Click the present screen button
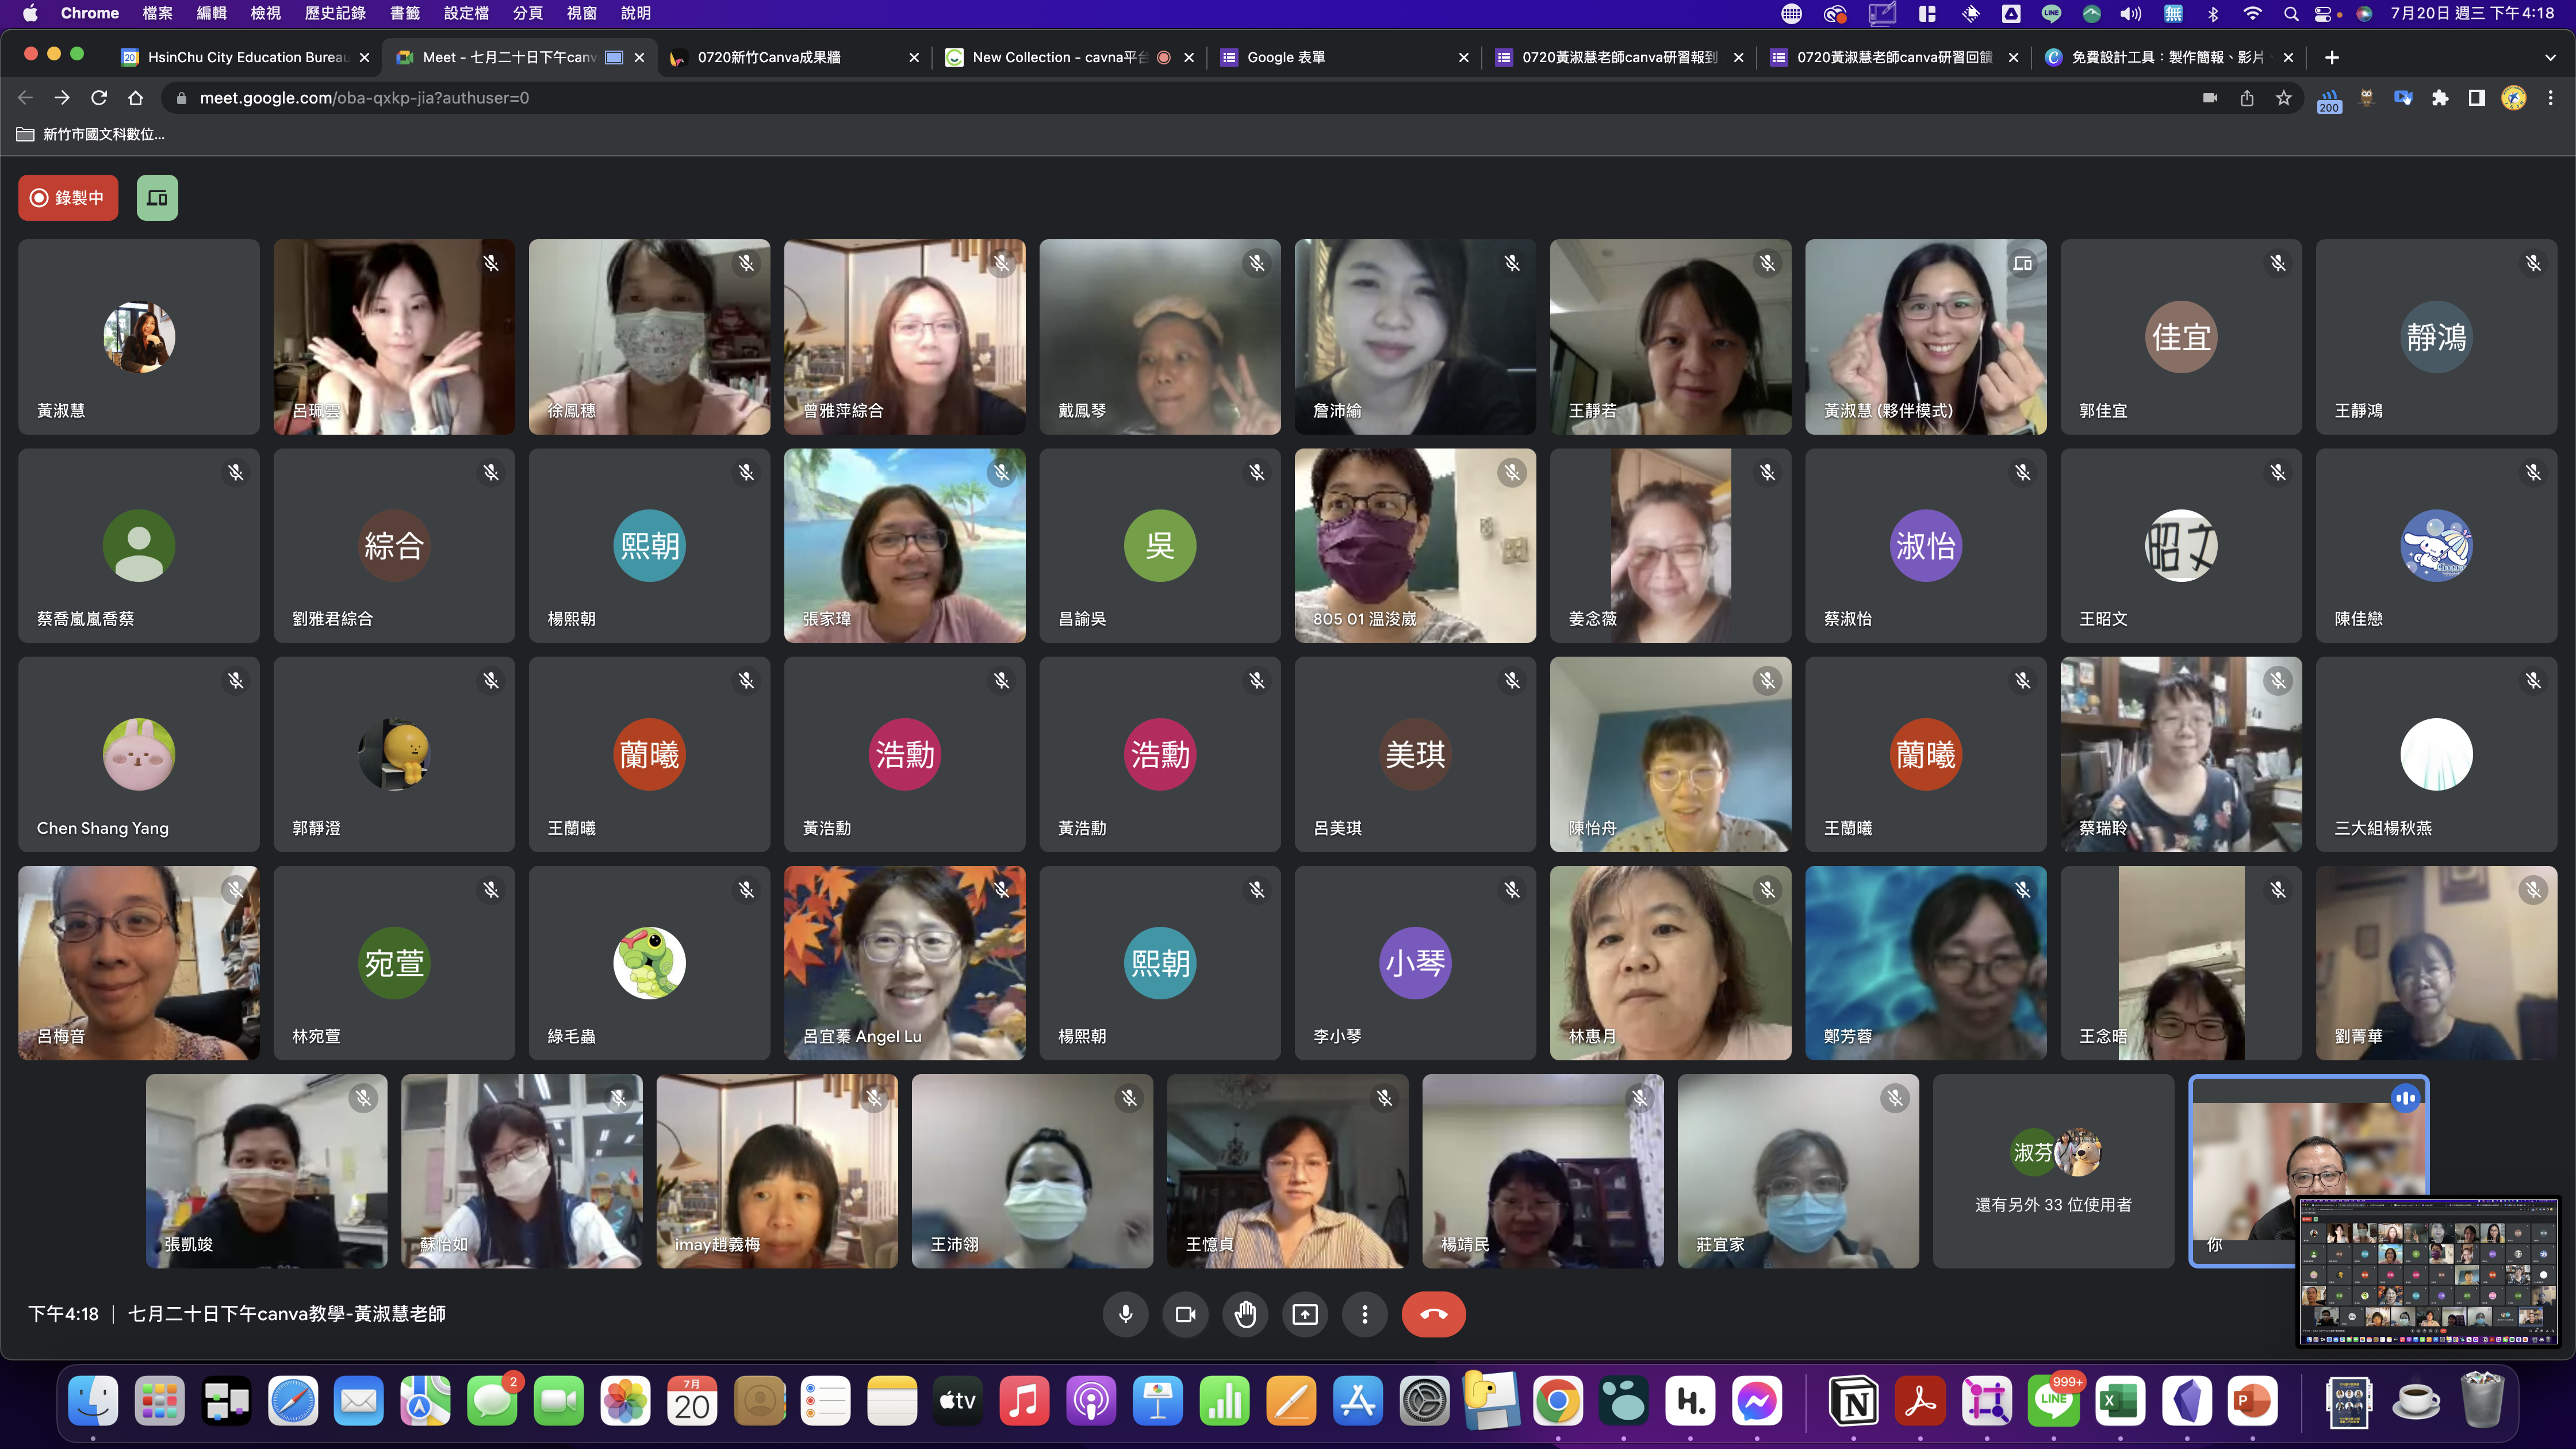The height and width of the screenshot is (1449, 2576). [1305, 1314]
